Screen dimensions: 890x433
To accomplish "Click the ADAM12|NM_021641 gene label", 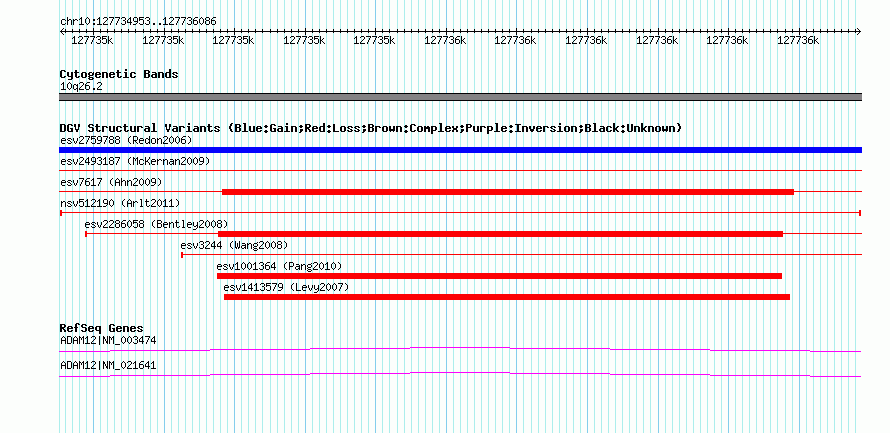I will point(108,366).
